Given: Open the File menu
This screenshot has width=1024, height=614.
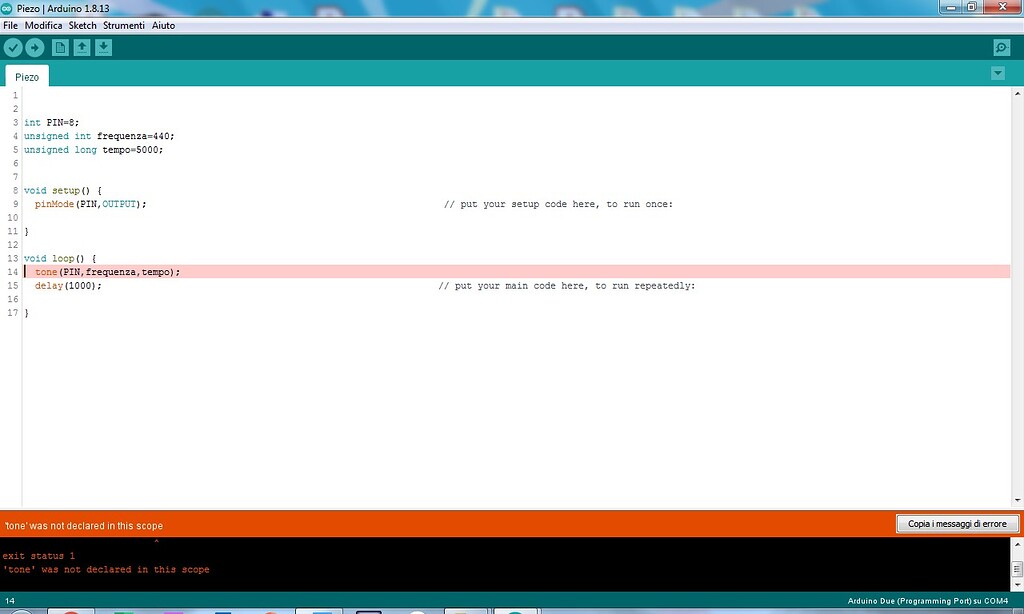Looking at the screenshot, I should pyautogui.click(x=10, y=25).
